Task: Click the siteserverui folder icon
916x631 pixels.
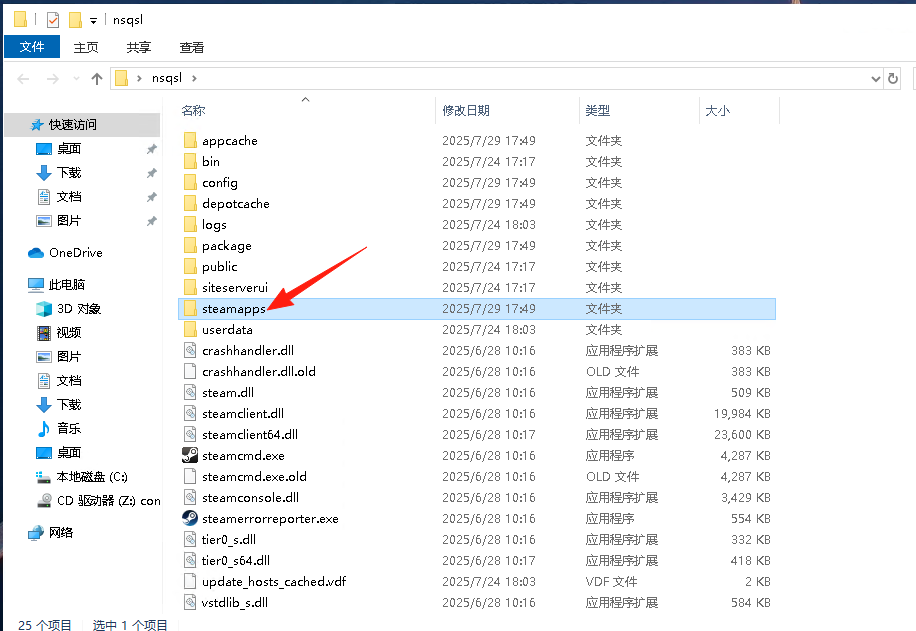Action: (190, 287)
